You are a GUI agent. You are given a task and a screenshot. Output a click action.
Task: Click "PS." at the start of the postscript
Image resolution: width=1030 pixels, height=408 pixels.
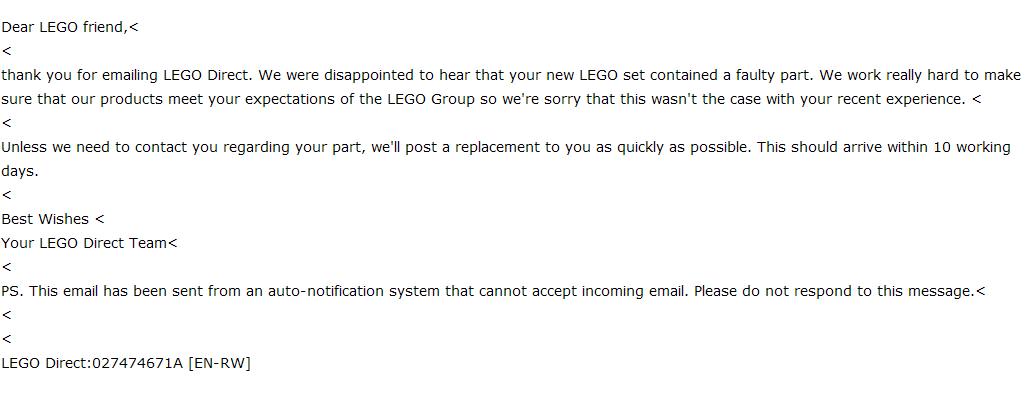coord(12,291)
